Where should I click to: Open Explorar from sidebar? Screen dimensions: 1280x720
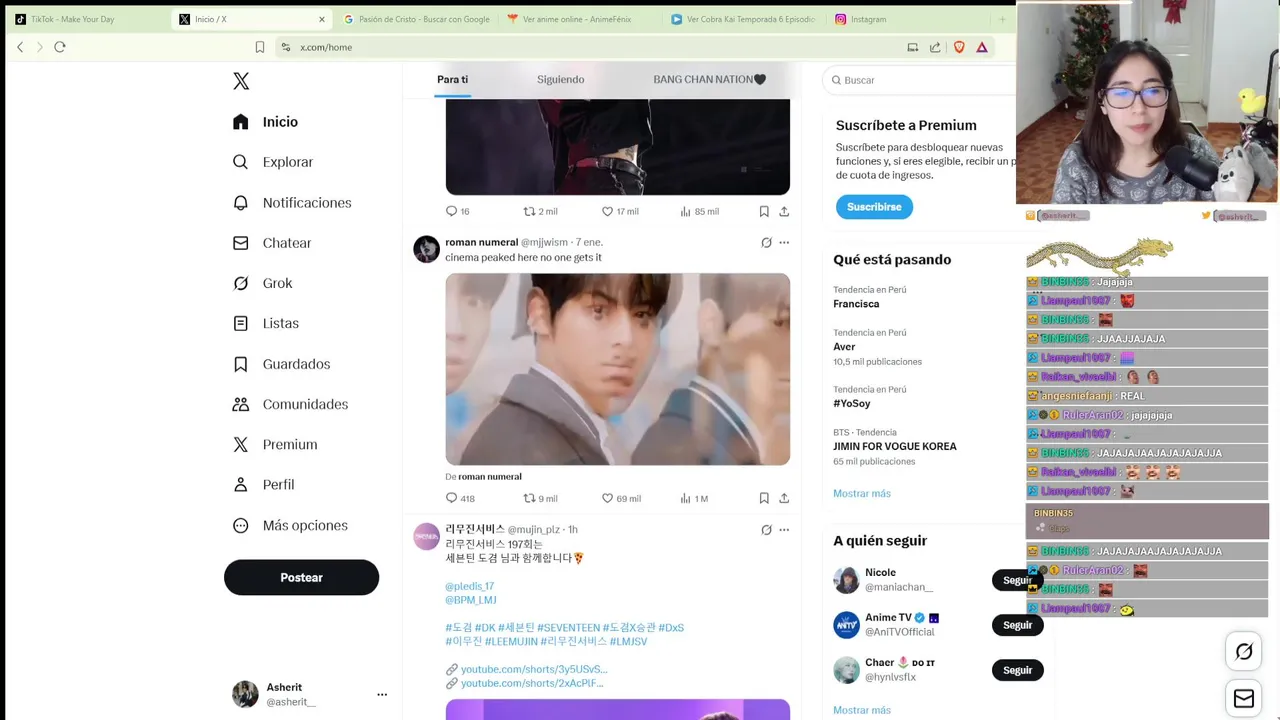[273, 162]
